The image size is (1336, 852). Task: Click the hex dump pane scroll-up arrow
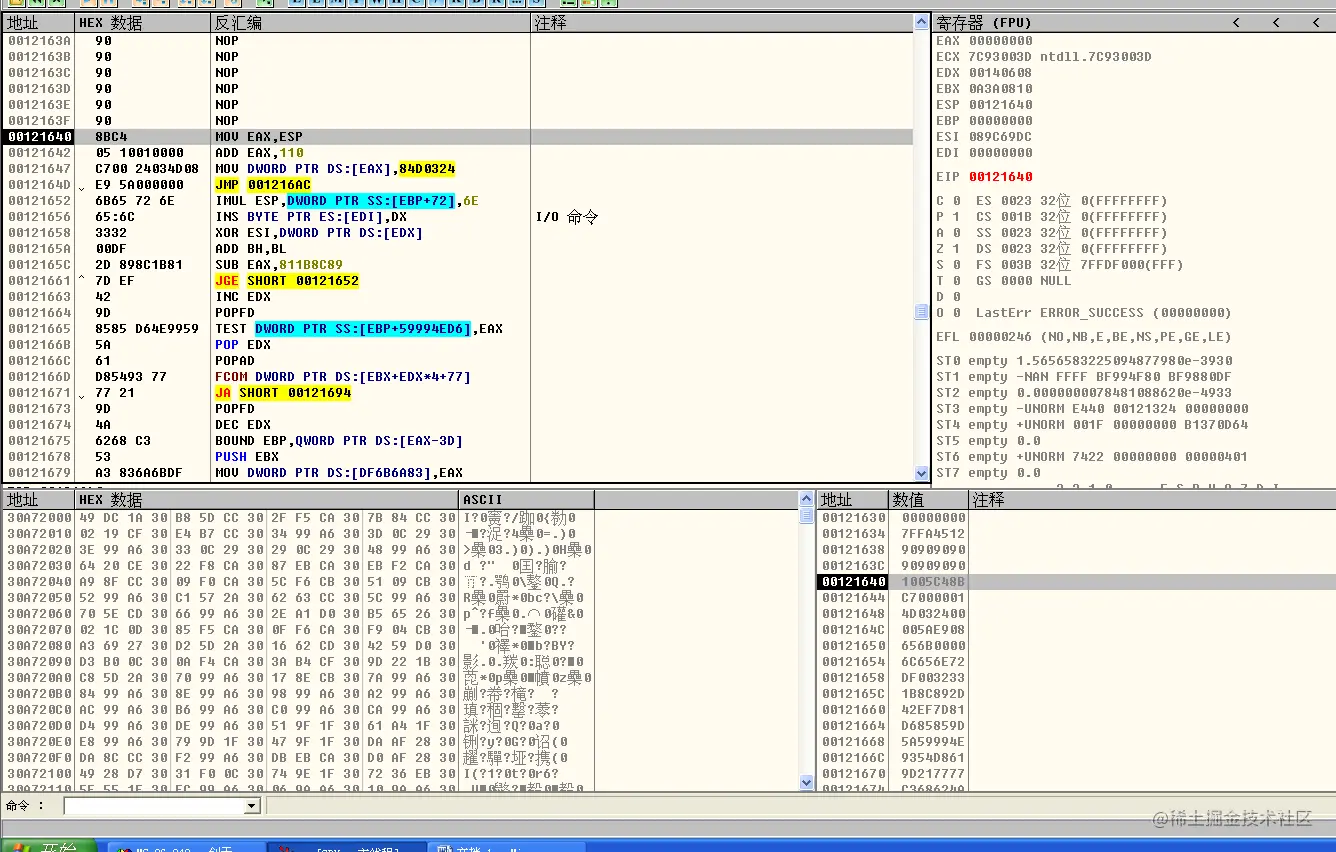[807, 498]
